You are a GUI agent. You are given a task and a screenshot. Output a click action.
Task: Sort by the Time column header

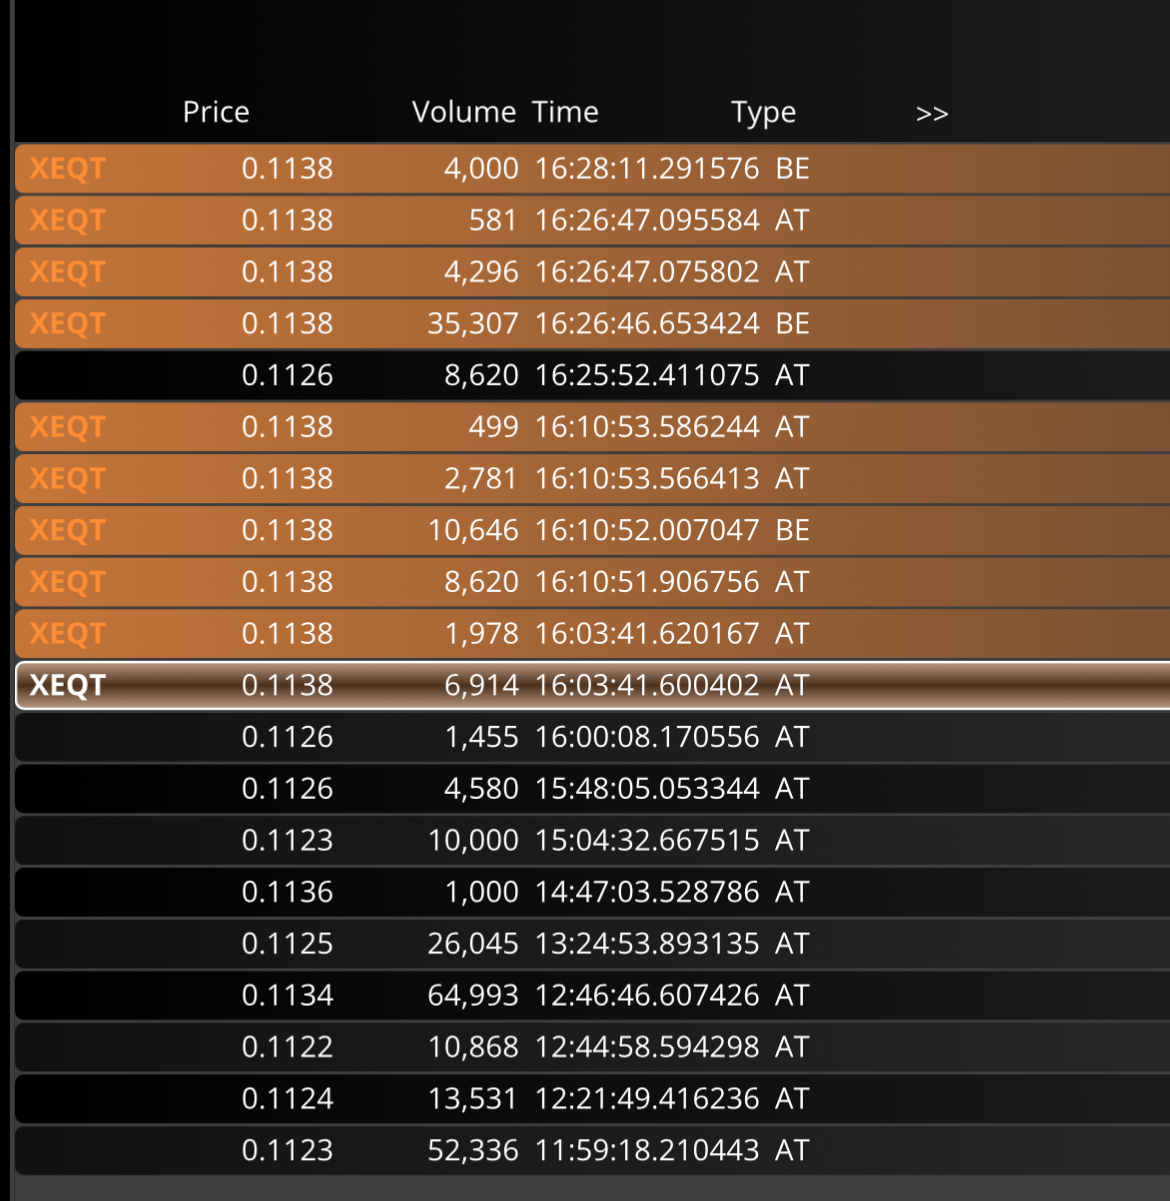[565, 112]
